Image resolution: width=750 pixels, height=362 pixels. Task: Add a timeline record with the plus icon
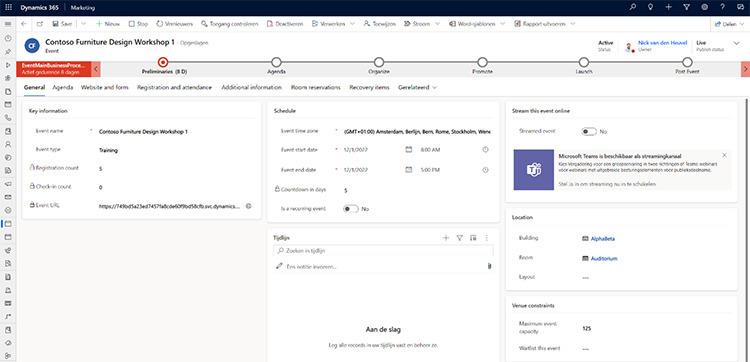446,238
